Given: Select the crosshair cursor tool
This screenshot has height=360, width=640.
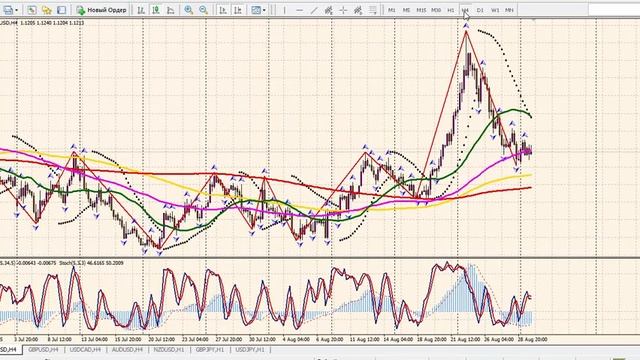Looking at the screenshot, I should click(343, 10).
